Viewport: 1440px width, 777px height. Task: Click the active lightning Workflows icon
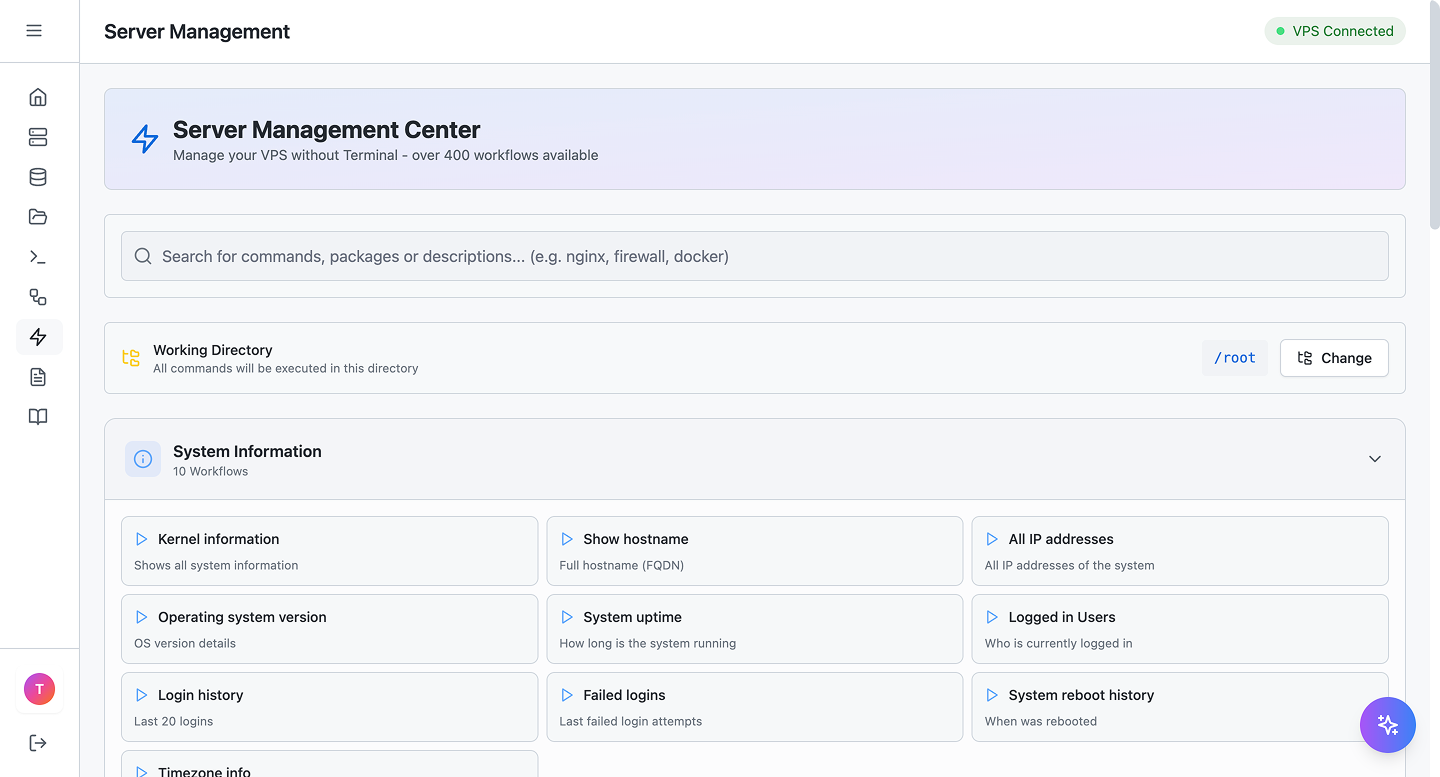tap(38, 337)
